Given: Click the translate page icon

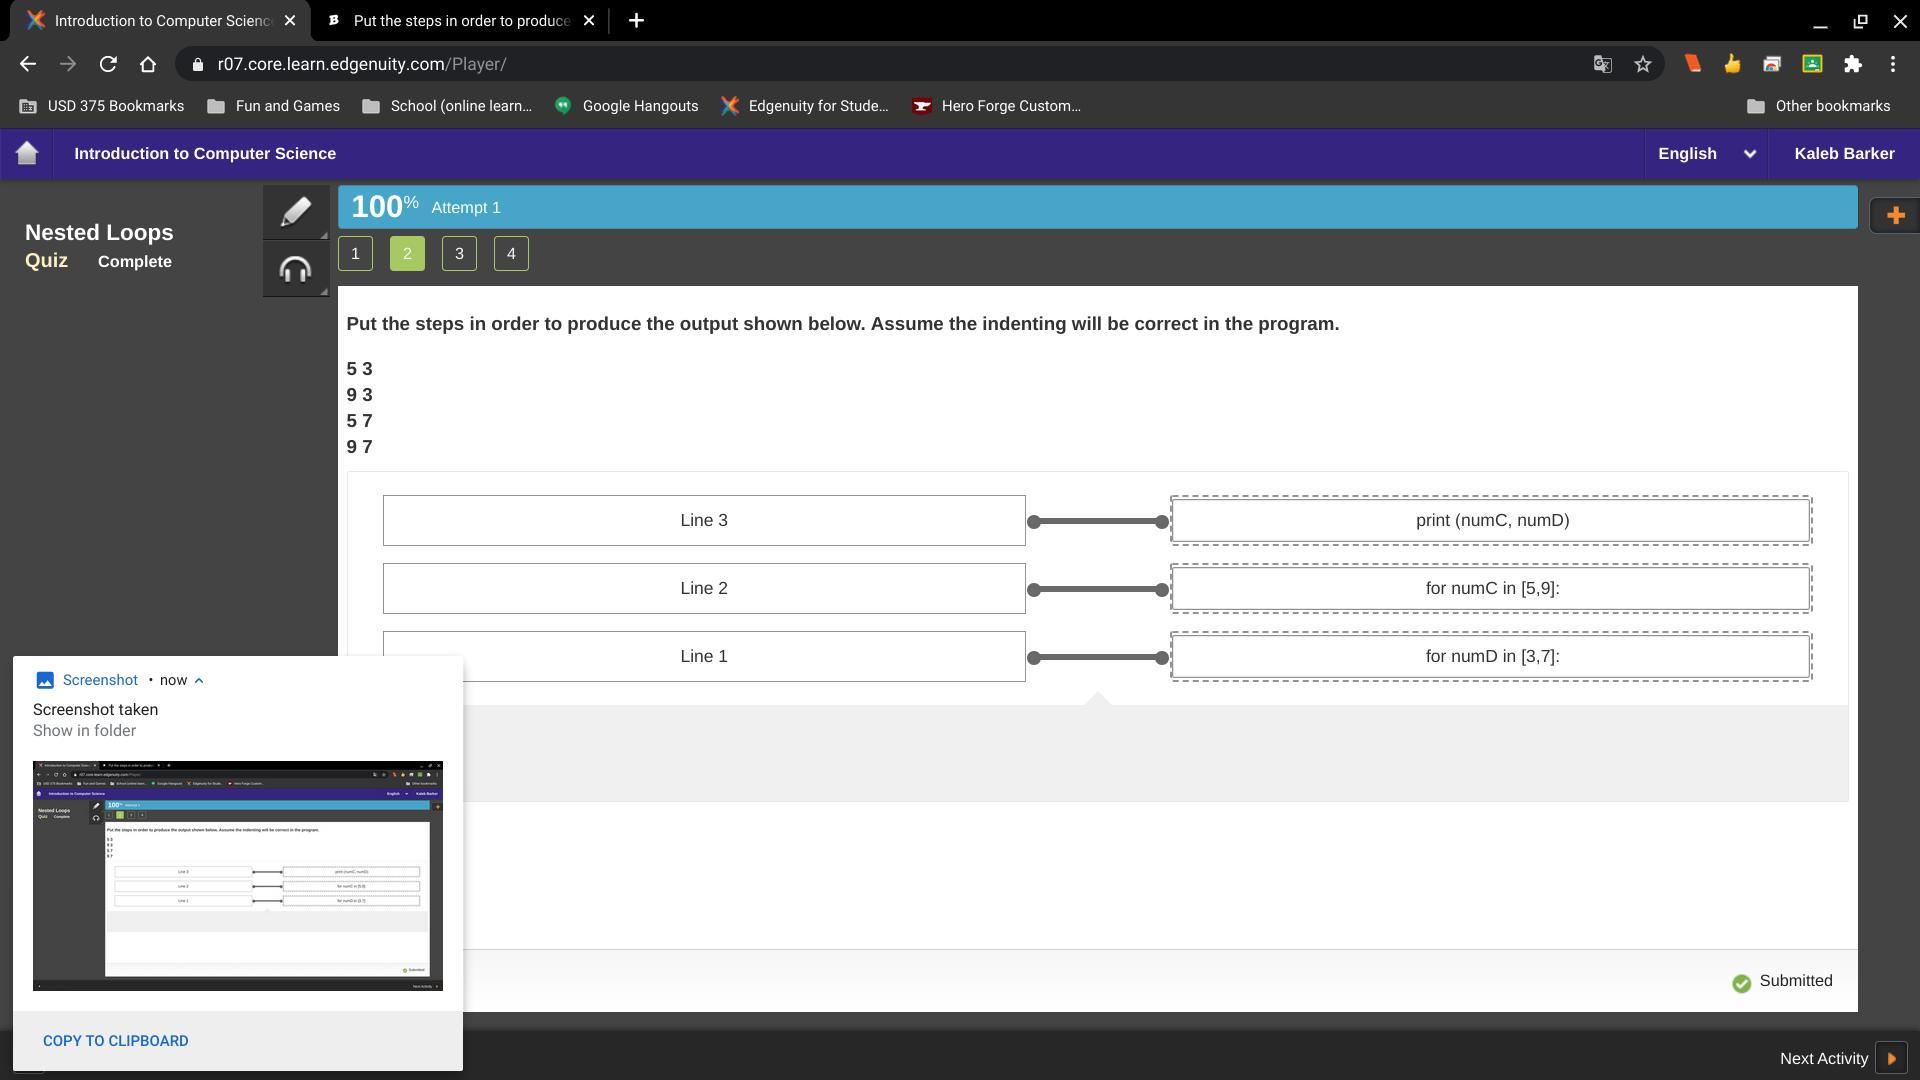Looking at the screenshot, I should tap(1602, 64).
